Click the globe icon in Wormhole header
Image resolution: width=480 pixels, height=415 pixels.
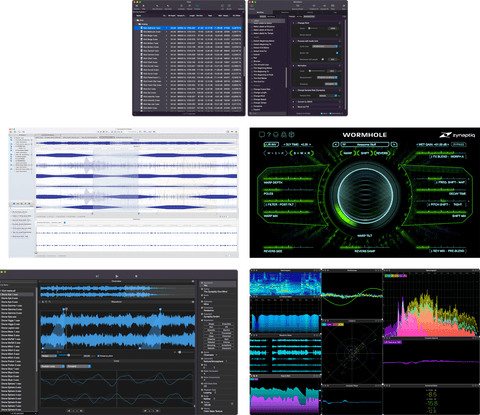click(x=292, y=135)
